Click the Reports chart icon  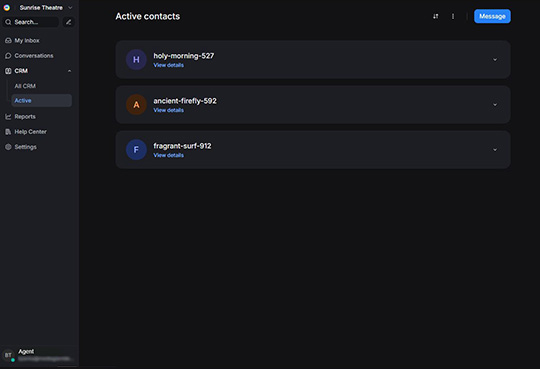tap(8, 117)
